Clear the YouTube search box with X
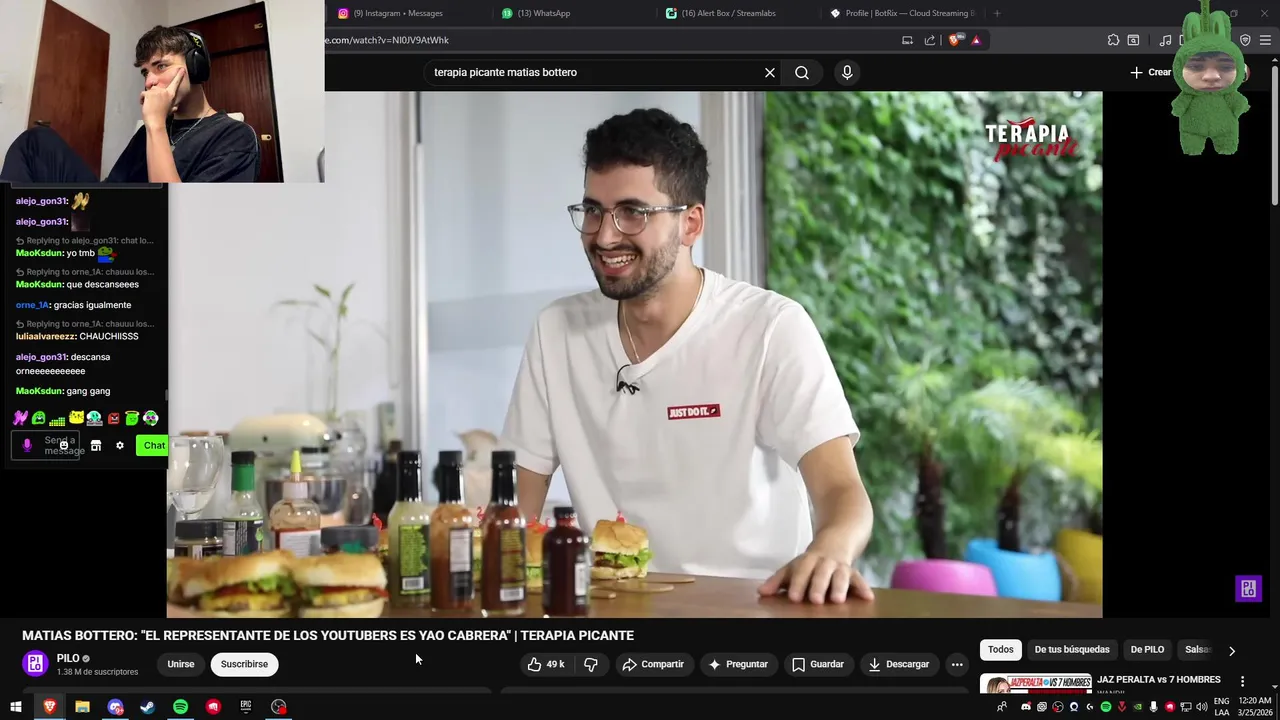The width and height of the screenshot is (1280, 720). click(770, 72)
